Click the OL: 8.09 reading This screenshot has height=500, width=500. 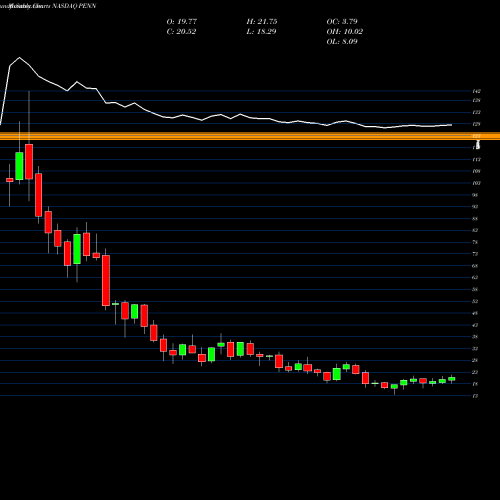[x=342, y=42]
